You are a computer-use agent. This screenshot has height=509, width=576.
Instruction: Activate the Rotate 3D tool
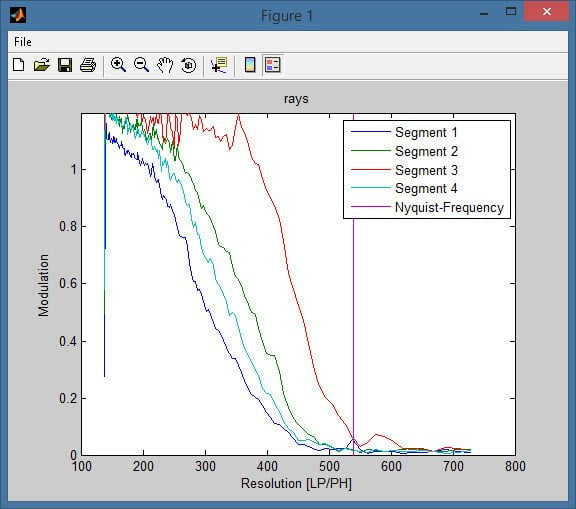tap(189, 65)
